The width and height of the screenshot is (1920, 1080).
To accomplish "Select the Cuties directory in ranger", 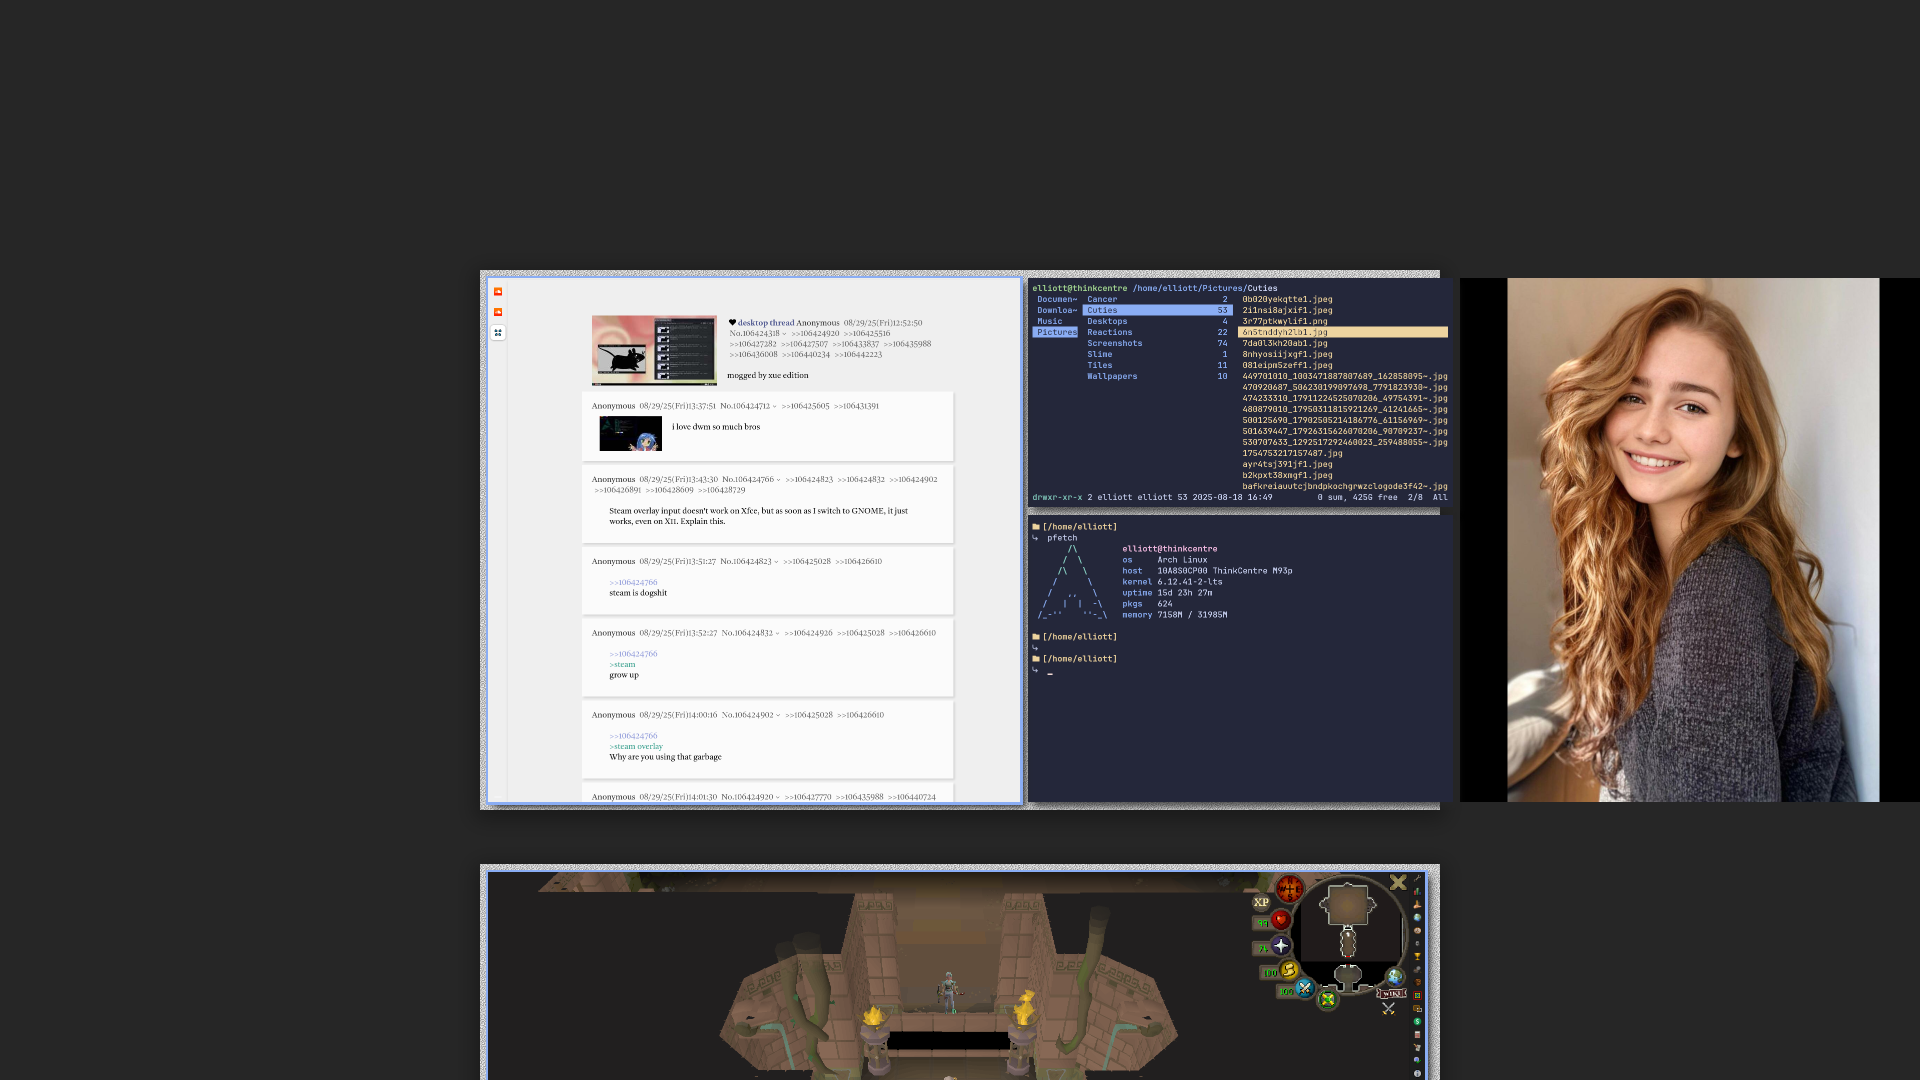I will click(1157, 310).
